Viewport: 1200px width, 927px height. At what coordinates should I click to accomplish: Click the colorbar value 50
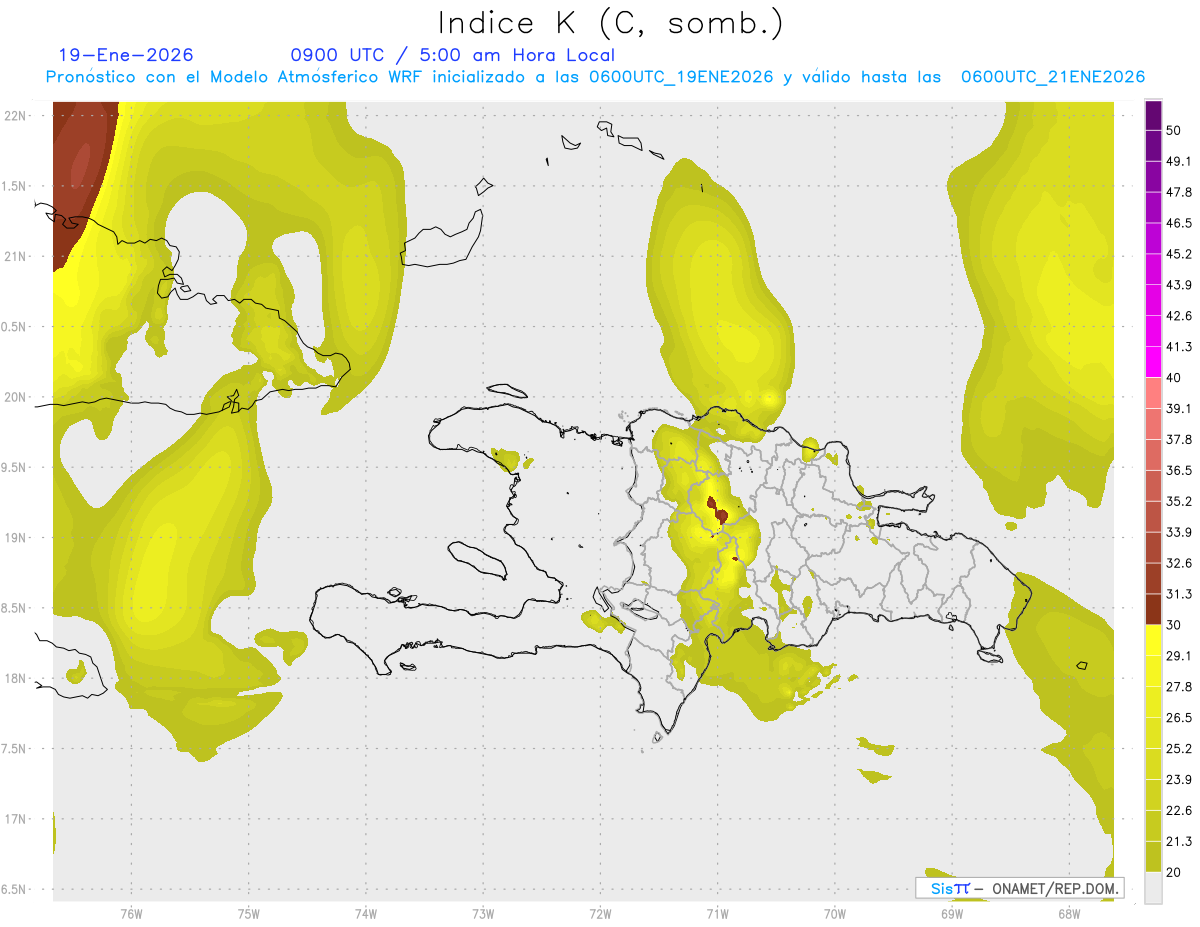[x=1174, y=130]
